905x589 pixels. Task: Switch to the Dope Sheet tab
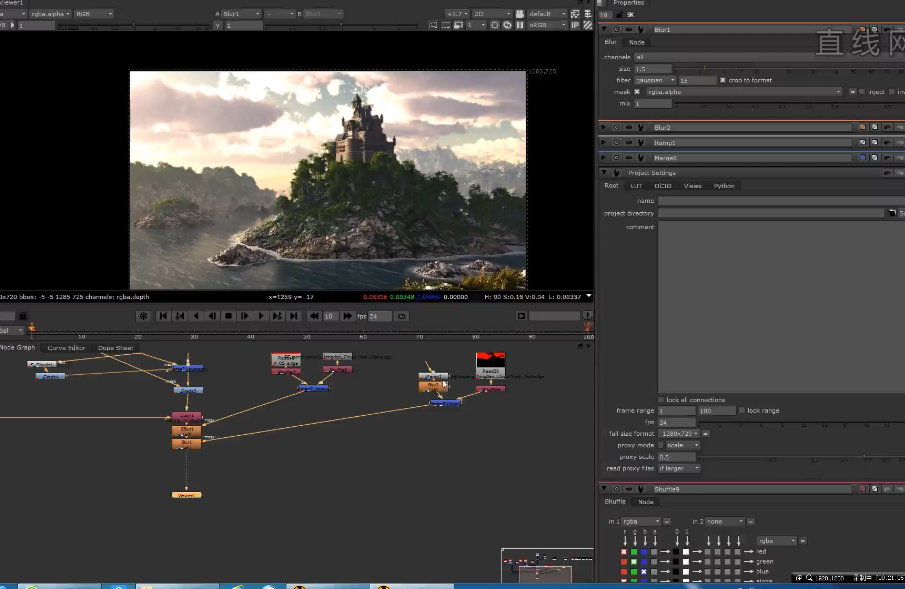[115, 348]
